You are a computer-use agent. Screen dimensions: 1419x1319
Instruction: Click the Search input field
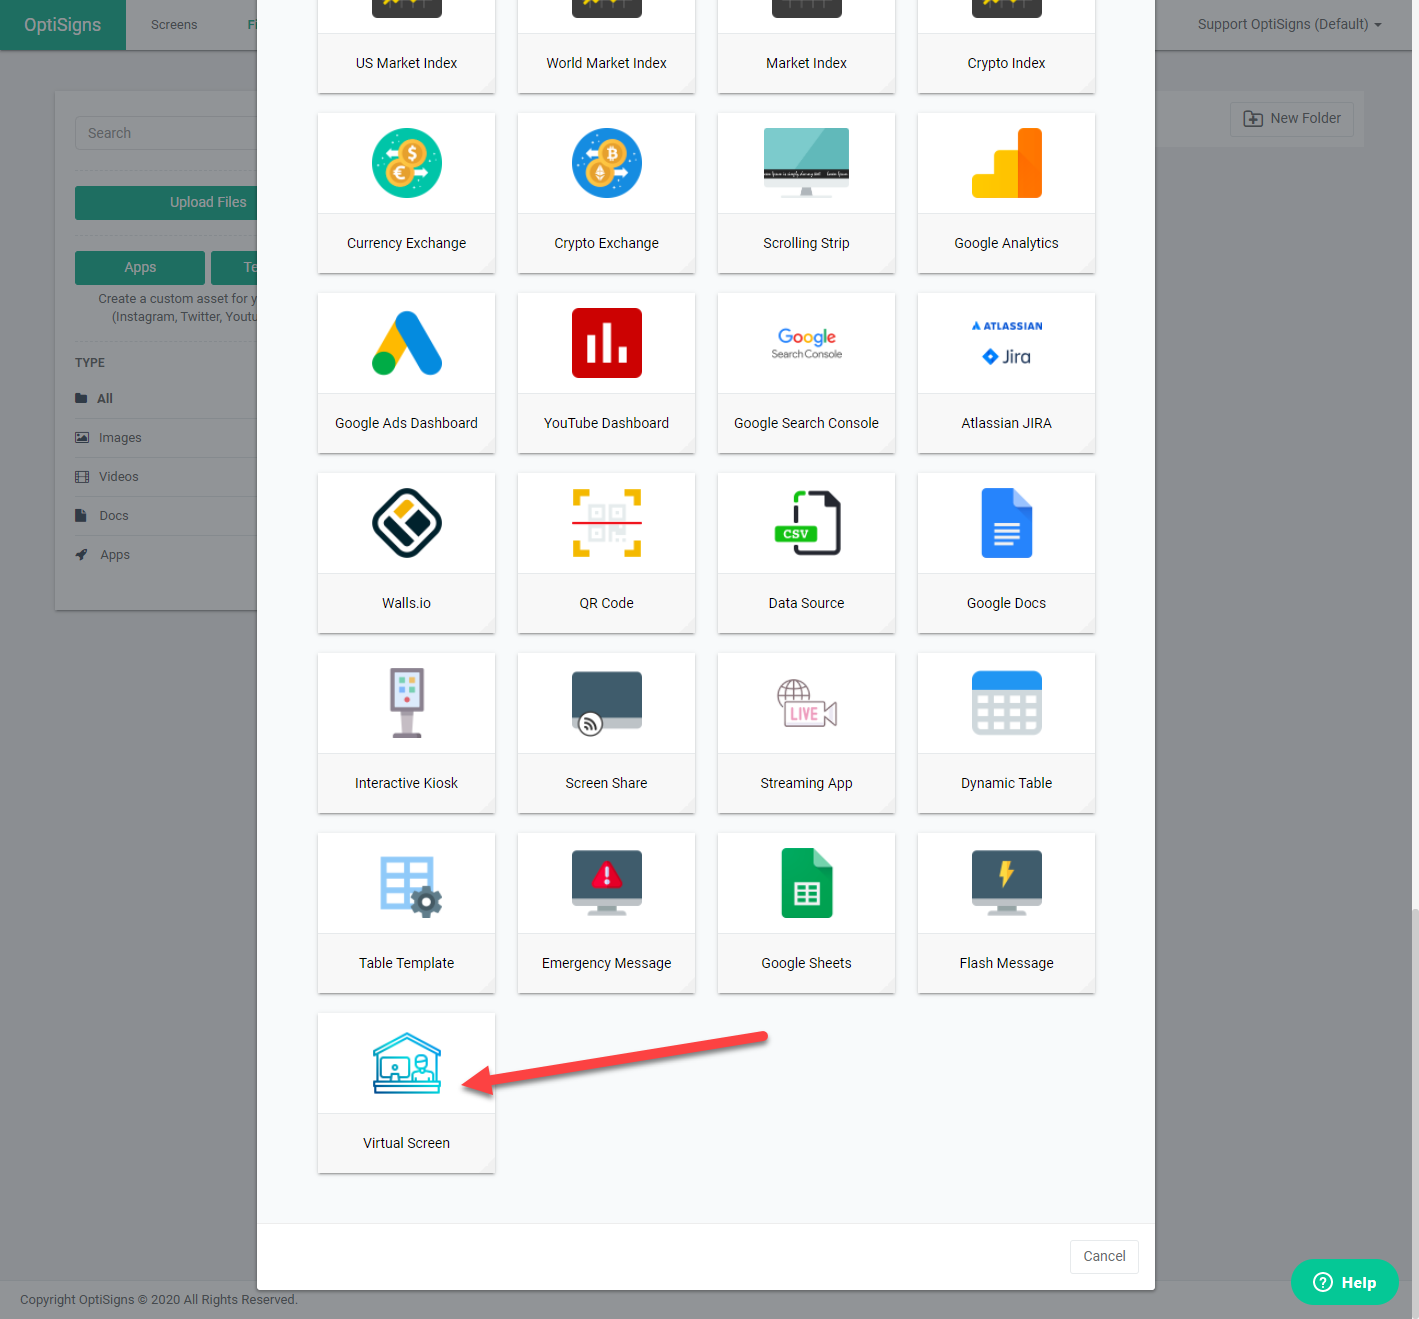tap(165, 133)
